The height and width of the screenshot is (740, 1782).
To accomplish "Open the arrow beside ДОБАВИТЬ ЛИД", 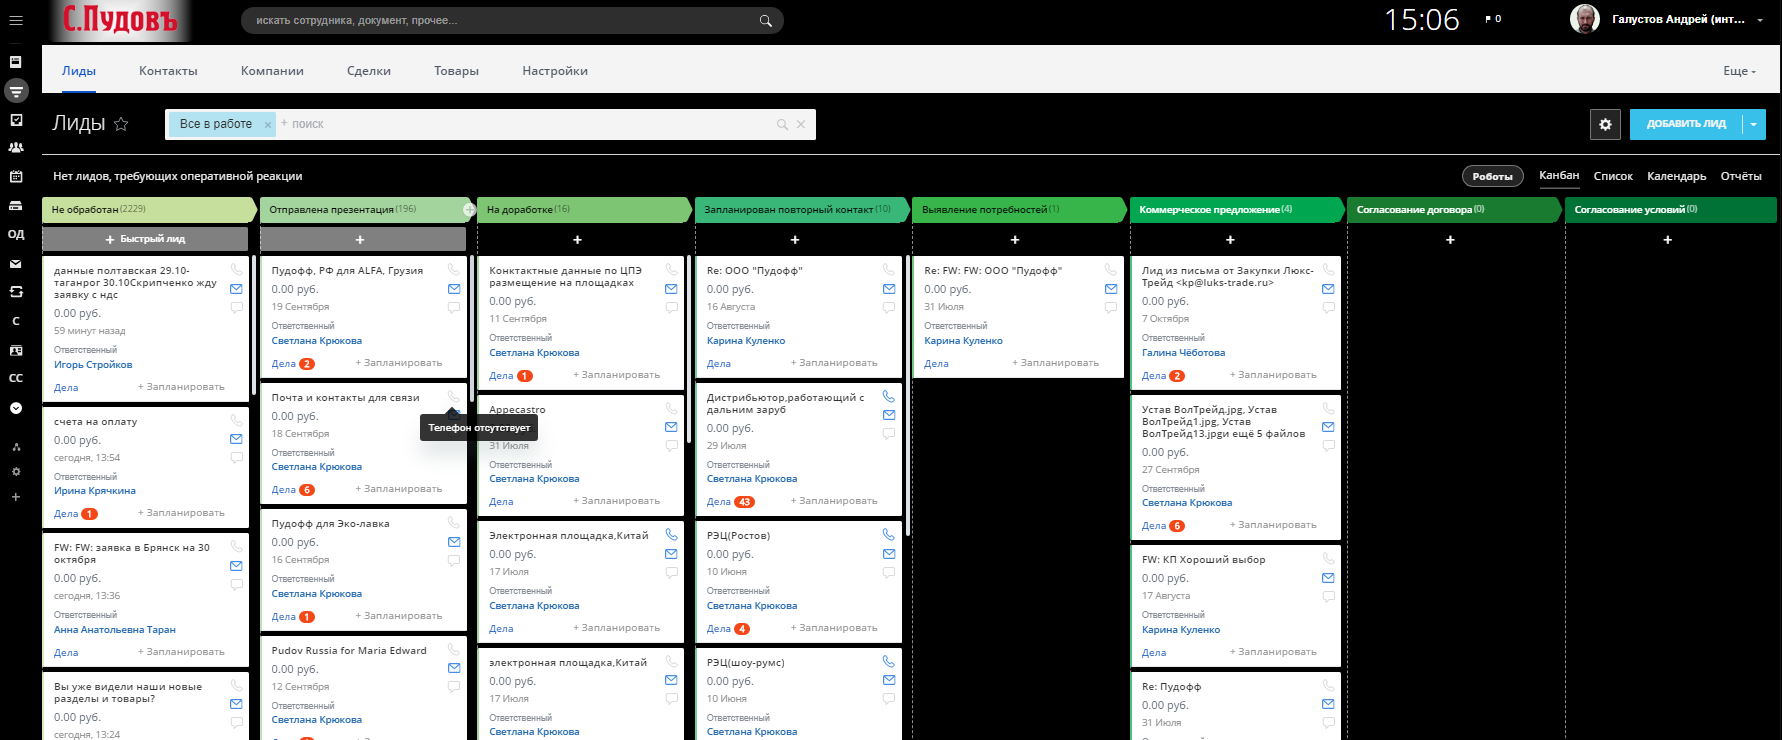I will tap(1754, 124).
